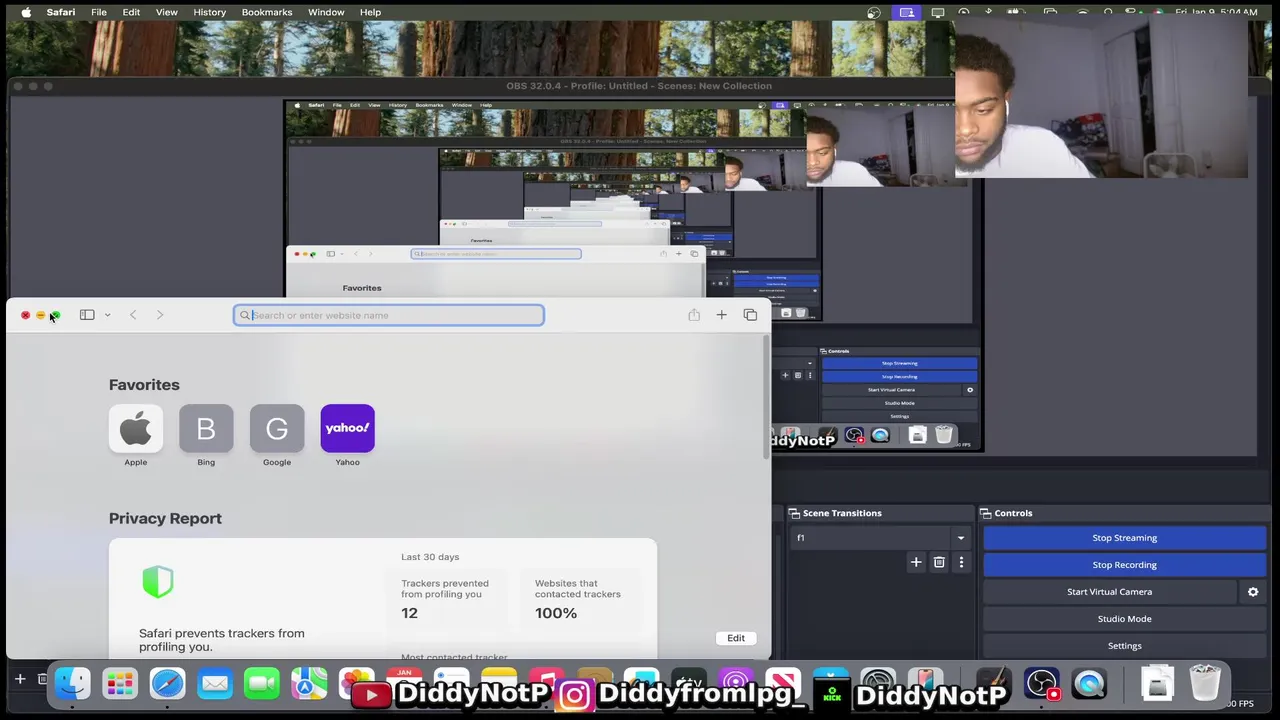This screenshot has width=1280, height=720.
Task: Open Launchpad from the Dock
Action: click(120, 684)
